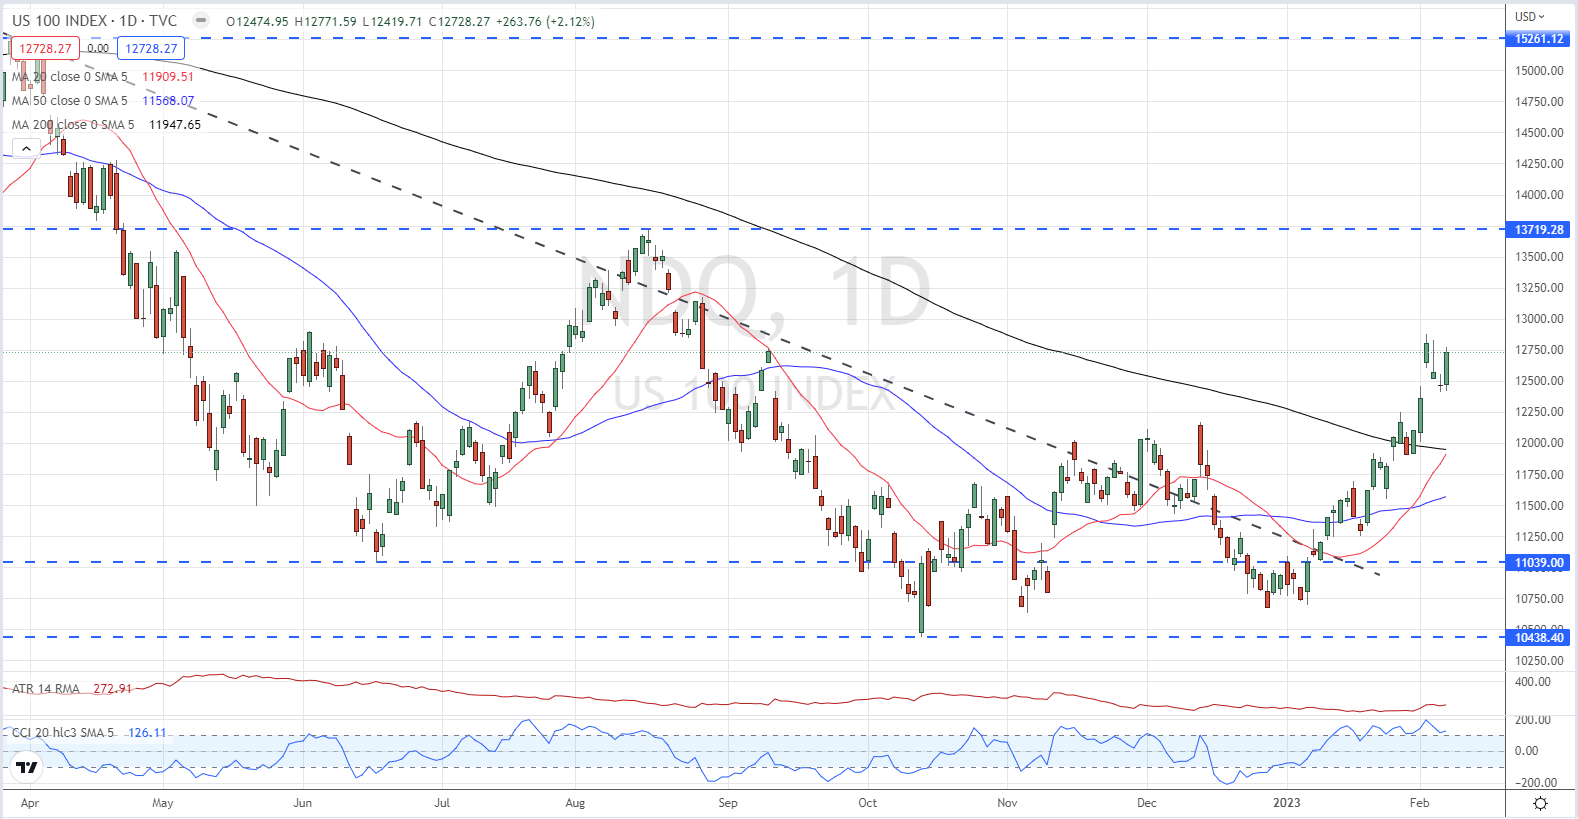The height and width of the screenshot is (819, 1578).
Task: Click the TradingView logo icon
Action: (27, 768)
